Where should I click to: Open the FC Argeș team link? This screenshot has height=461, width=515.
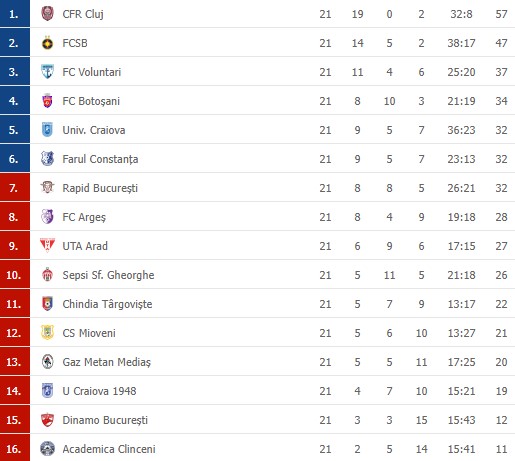pos(84,217)
